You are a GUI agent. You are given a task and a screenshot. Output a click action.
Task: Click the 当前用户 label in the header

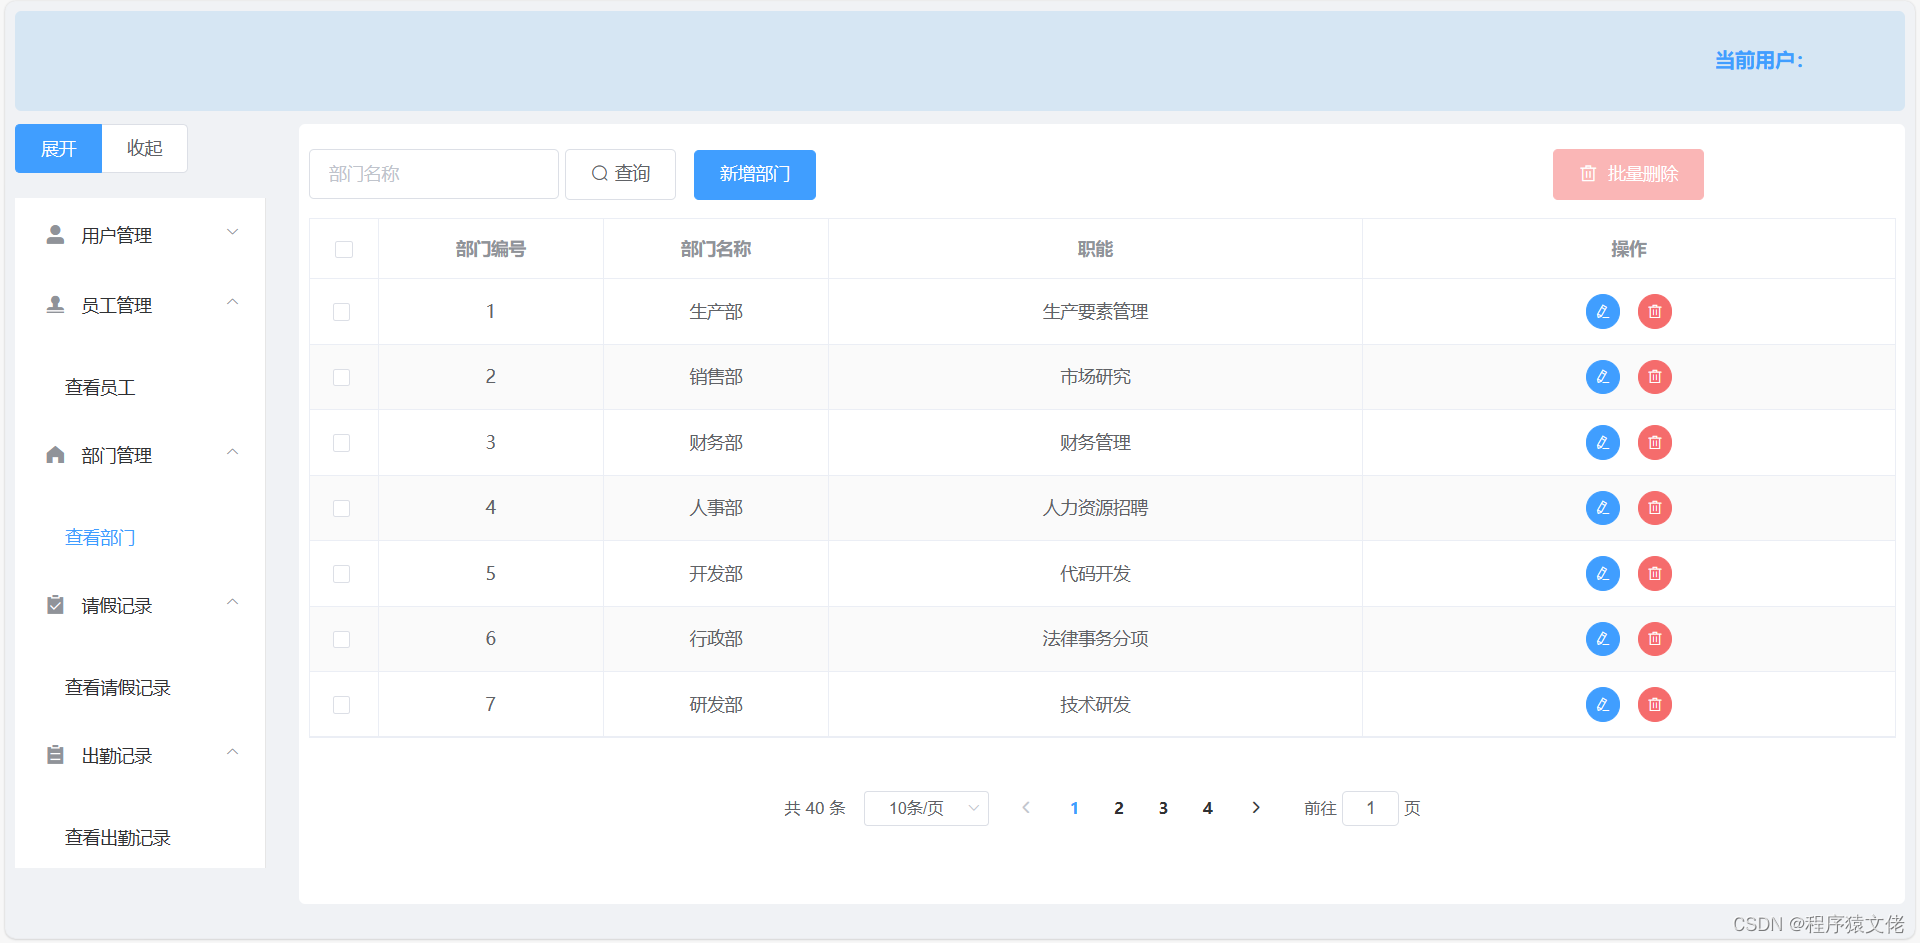click(x=1759, y=61)
